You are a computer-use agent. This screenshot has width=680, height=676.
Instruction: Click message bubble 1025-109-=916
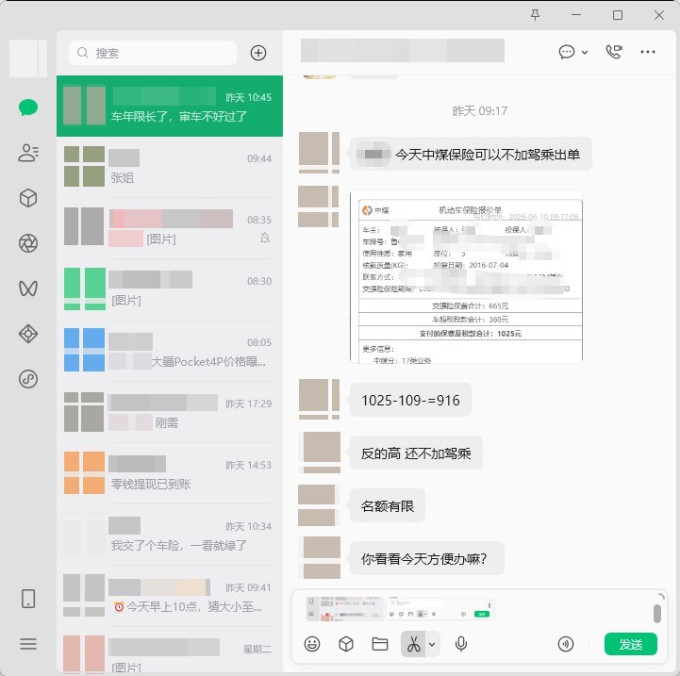(x=410, y=400)
